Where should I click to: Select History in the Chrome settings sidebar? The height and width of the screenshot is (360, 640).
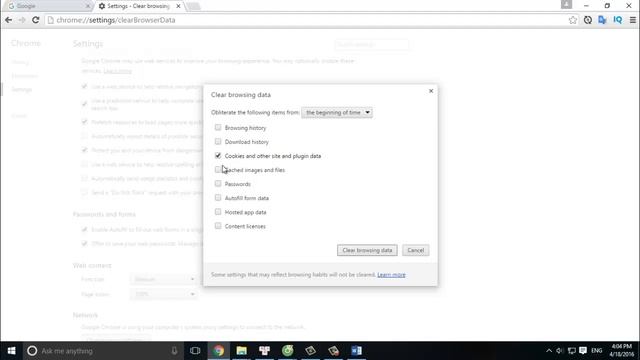point(20,62)
